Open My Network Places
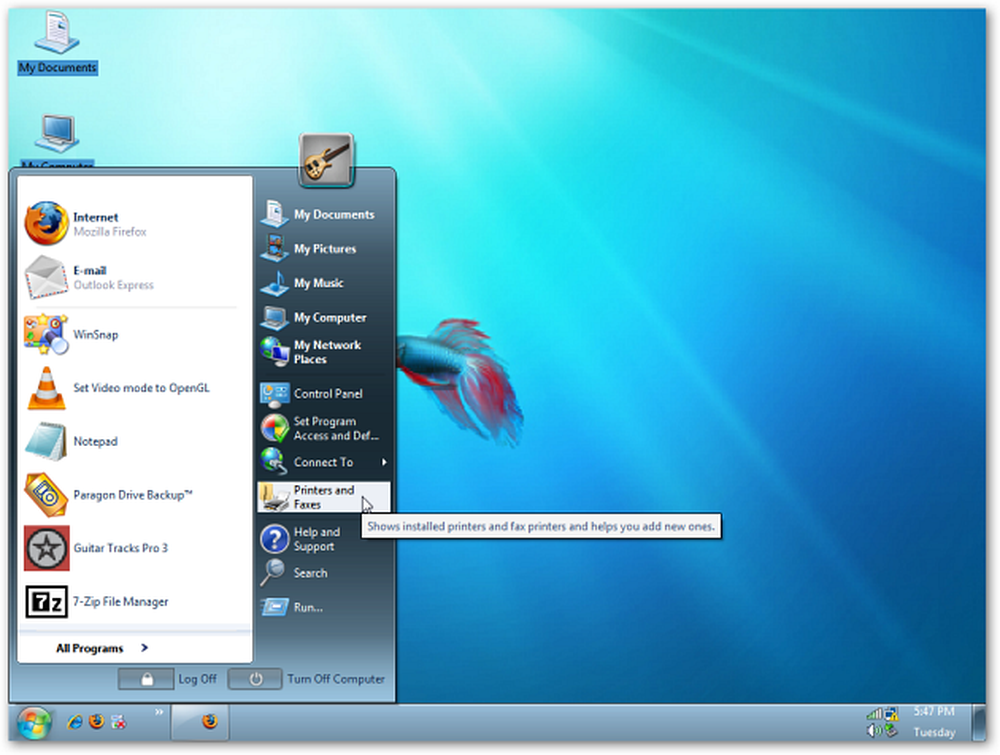This screenshot has height=755, width=1000. pos(324,352)
